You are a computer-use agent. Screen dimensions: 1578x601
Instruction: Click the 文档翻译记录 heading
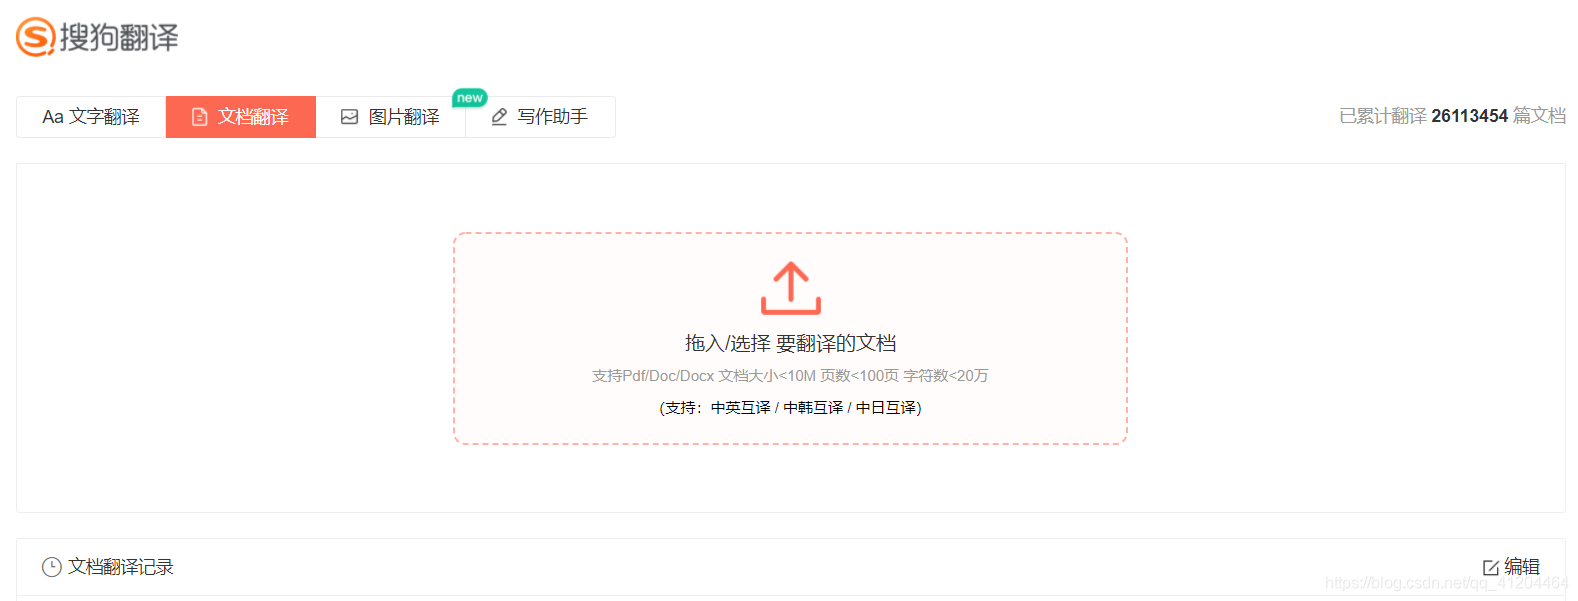[121, 567]
